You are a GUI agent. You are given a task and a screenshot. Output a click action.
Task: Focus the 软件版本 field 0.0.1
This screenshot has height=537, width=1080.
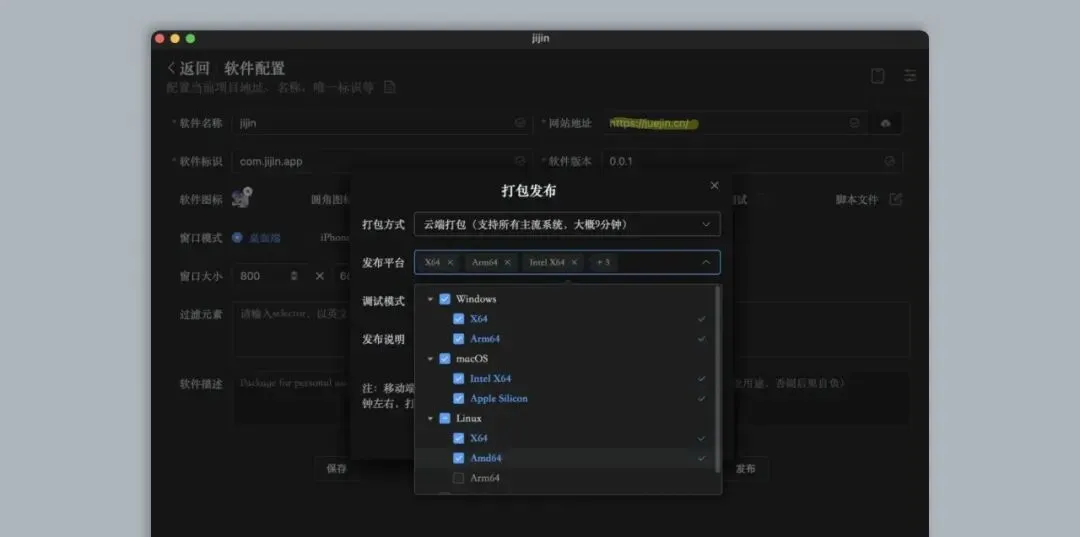point(752,161)
